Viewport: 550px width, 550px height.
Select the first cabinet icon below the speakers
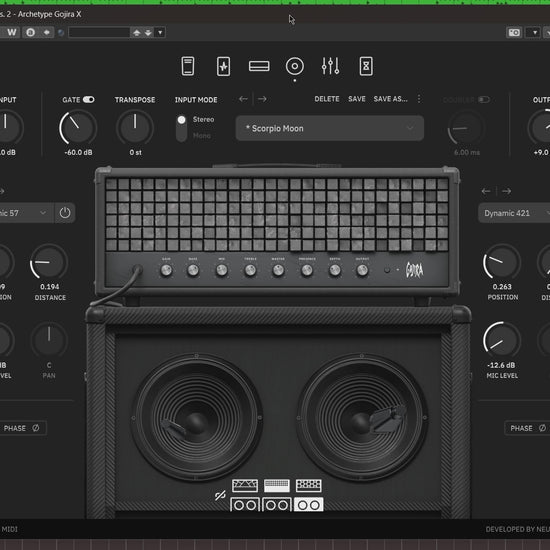[x=245, y=505]
